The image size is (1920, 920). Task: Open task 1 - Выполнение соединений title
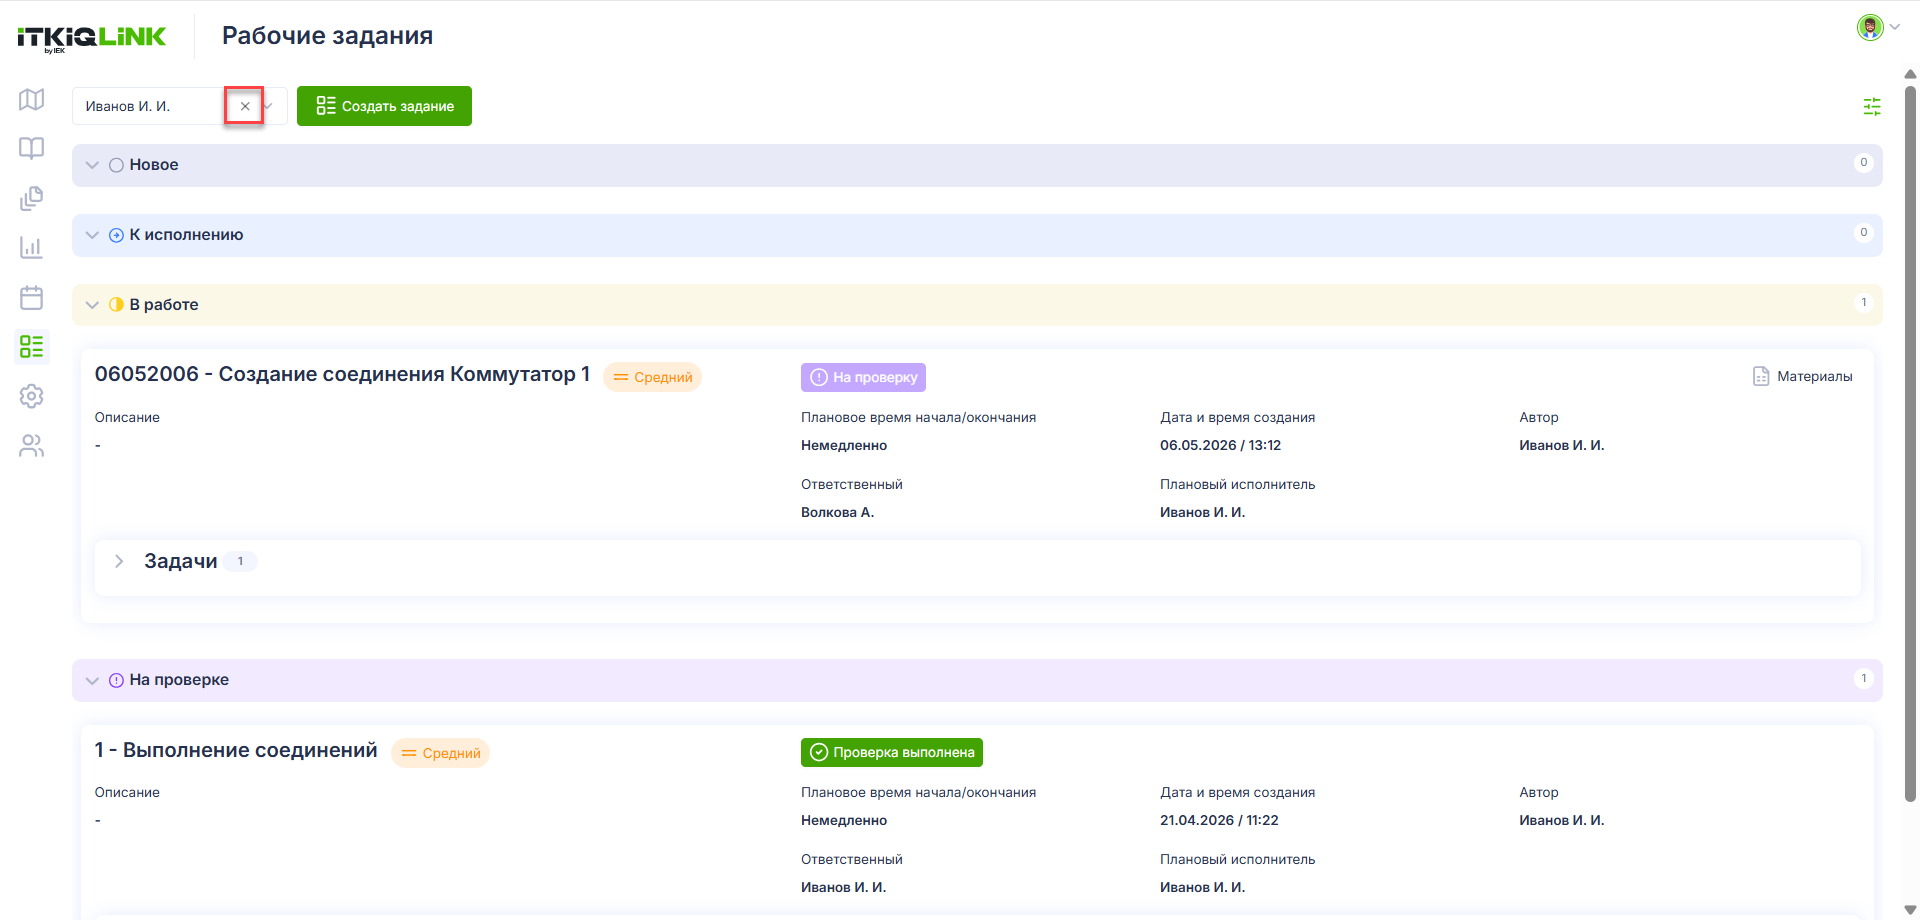(236, 750)
